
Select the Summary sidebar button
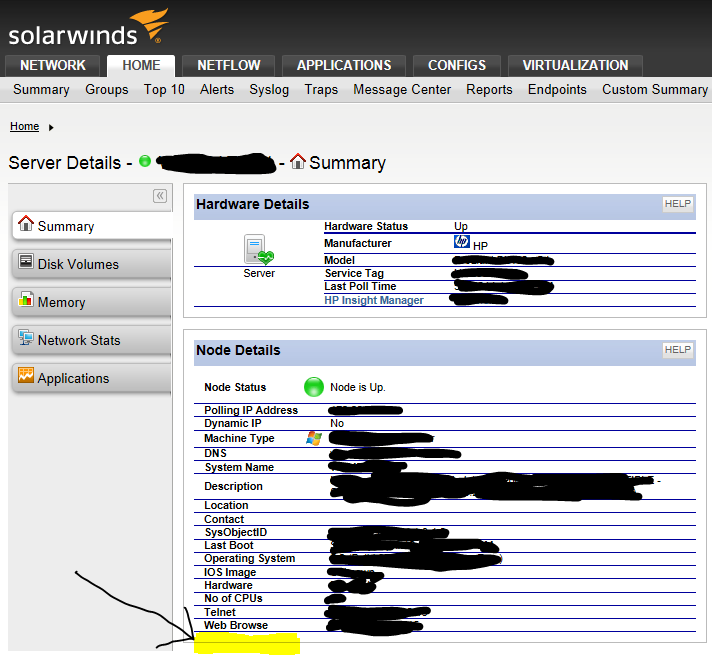click(x=92, y=225)
